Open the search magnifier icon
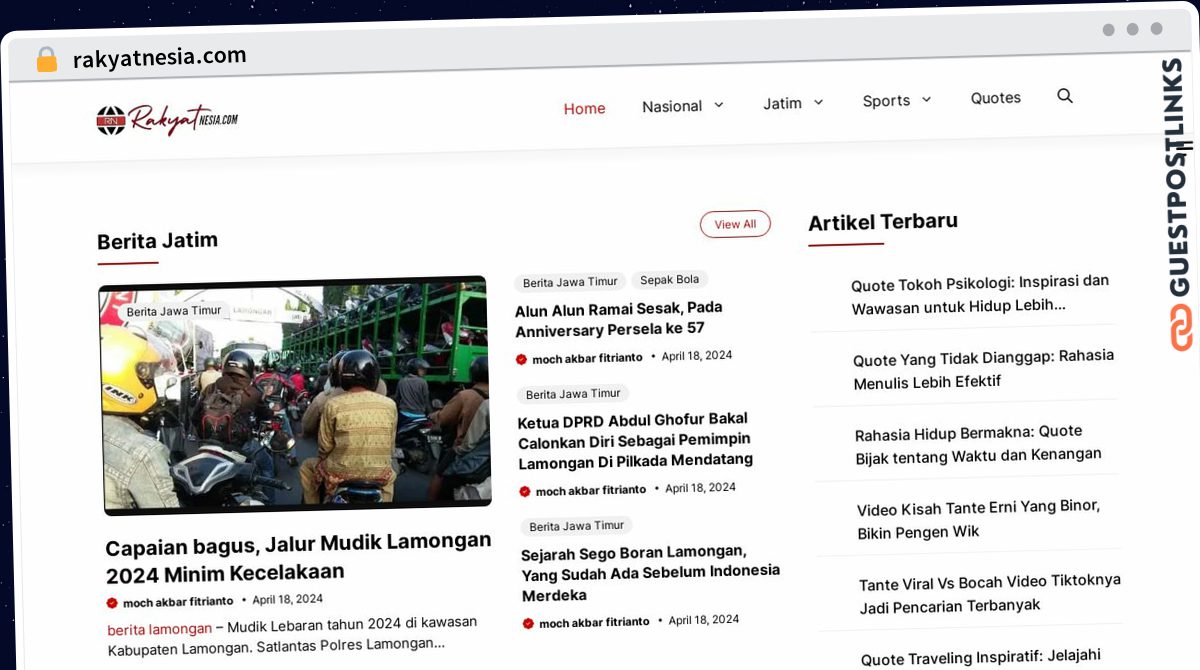The width and height of the screenshot is (1200, 670). pyautogui.click(x=1065, y=96)
